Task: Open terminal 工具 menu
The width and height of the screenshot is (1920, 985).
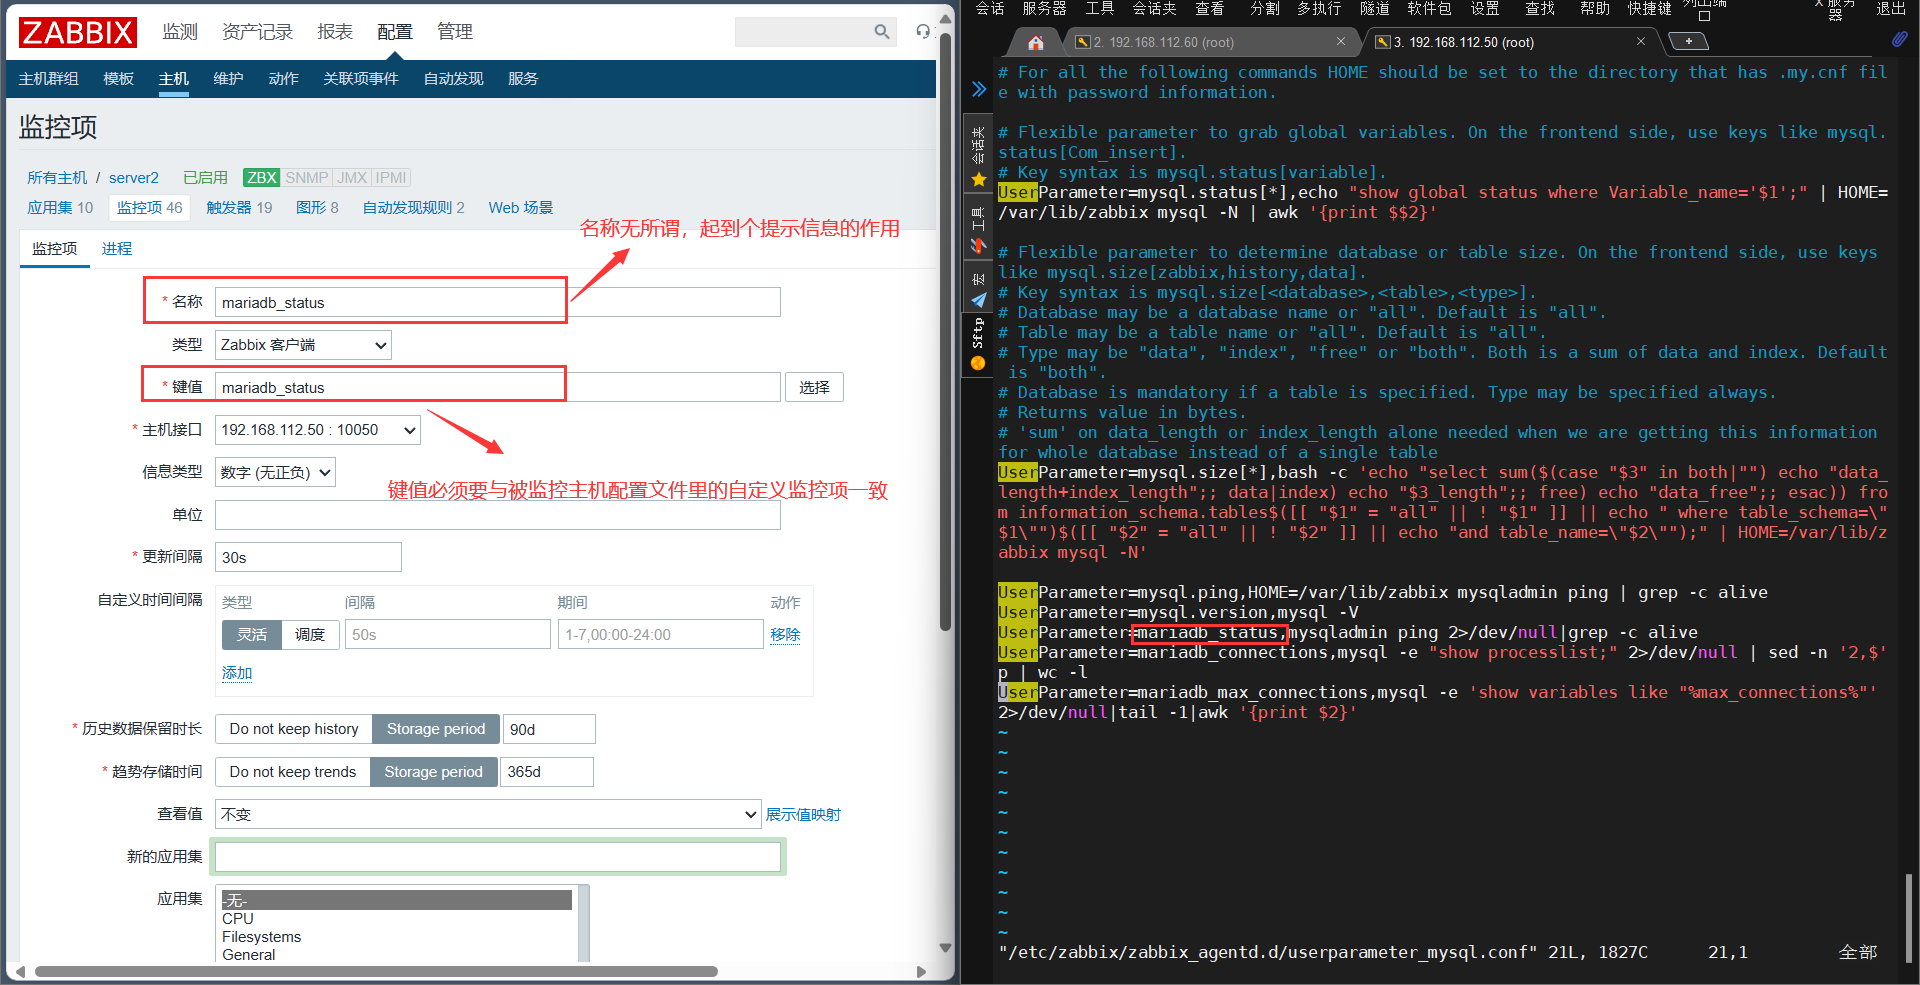Action: tap(1100, 8)
